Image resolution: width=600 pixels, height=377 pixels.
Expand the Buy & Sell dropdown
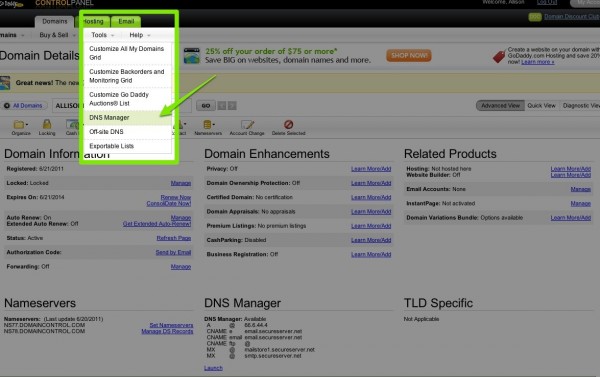pos(57,35)
